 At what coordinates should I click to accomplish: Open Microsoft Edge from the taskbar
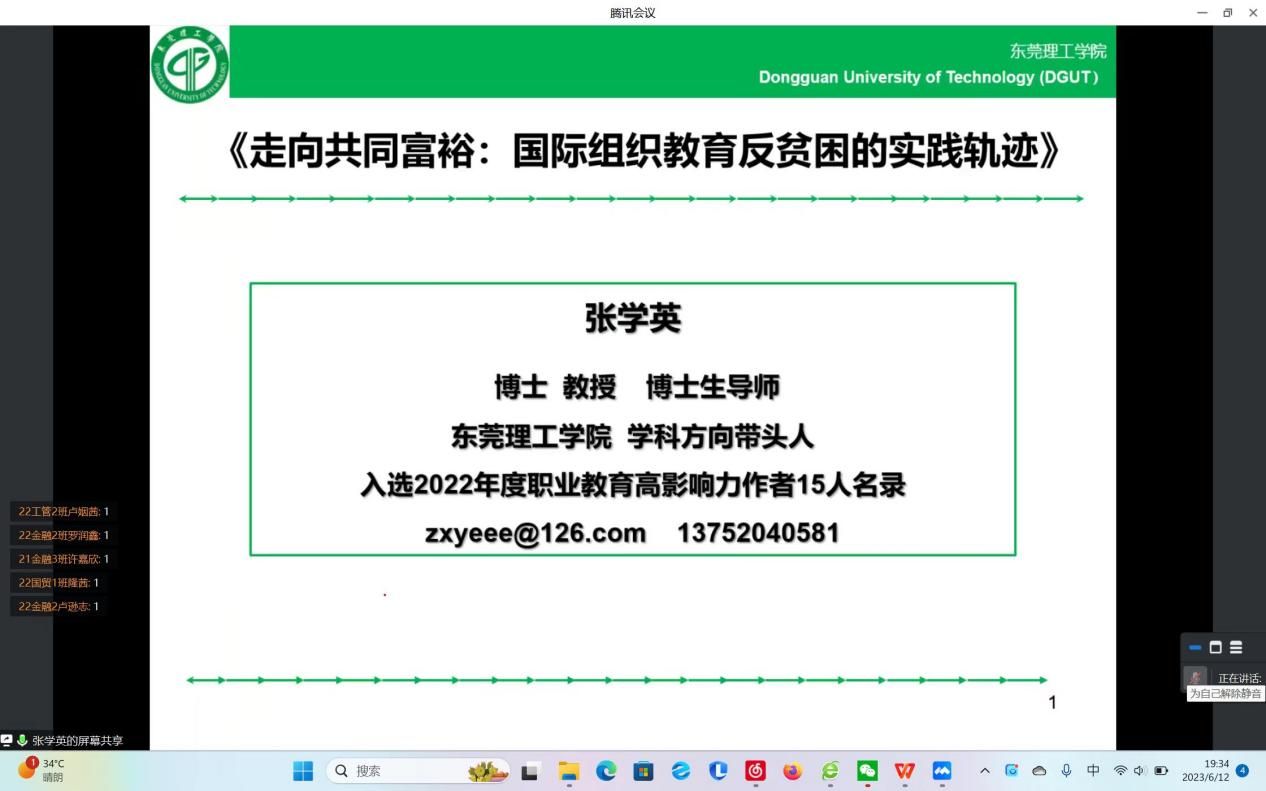pos(606,771)
